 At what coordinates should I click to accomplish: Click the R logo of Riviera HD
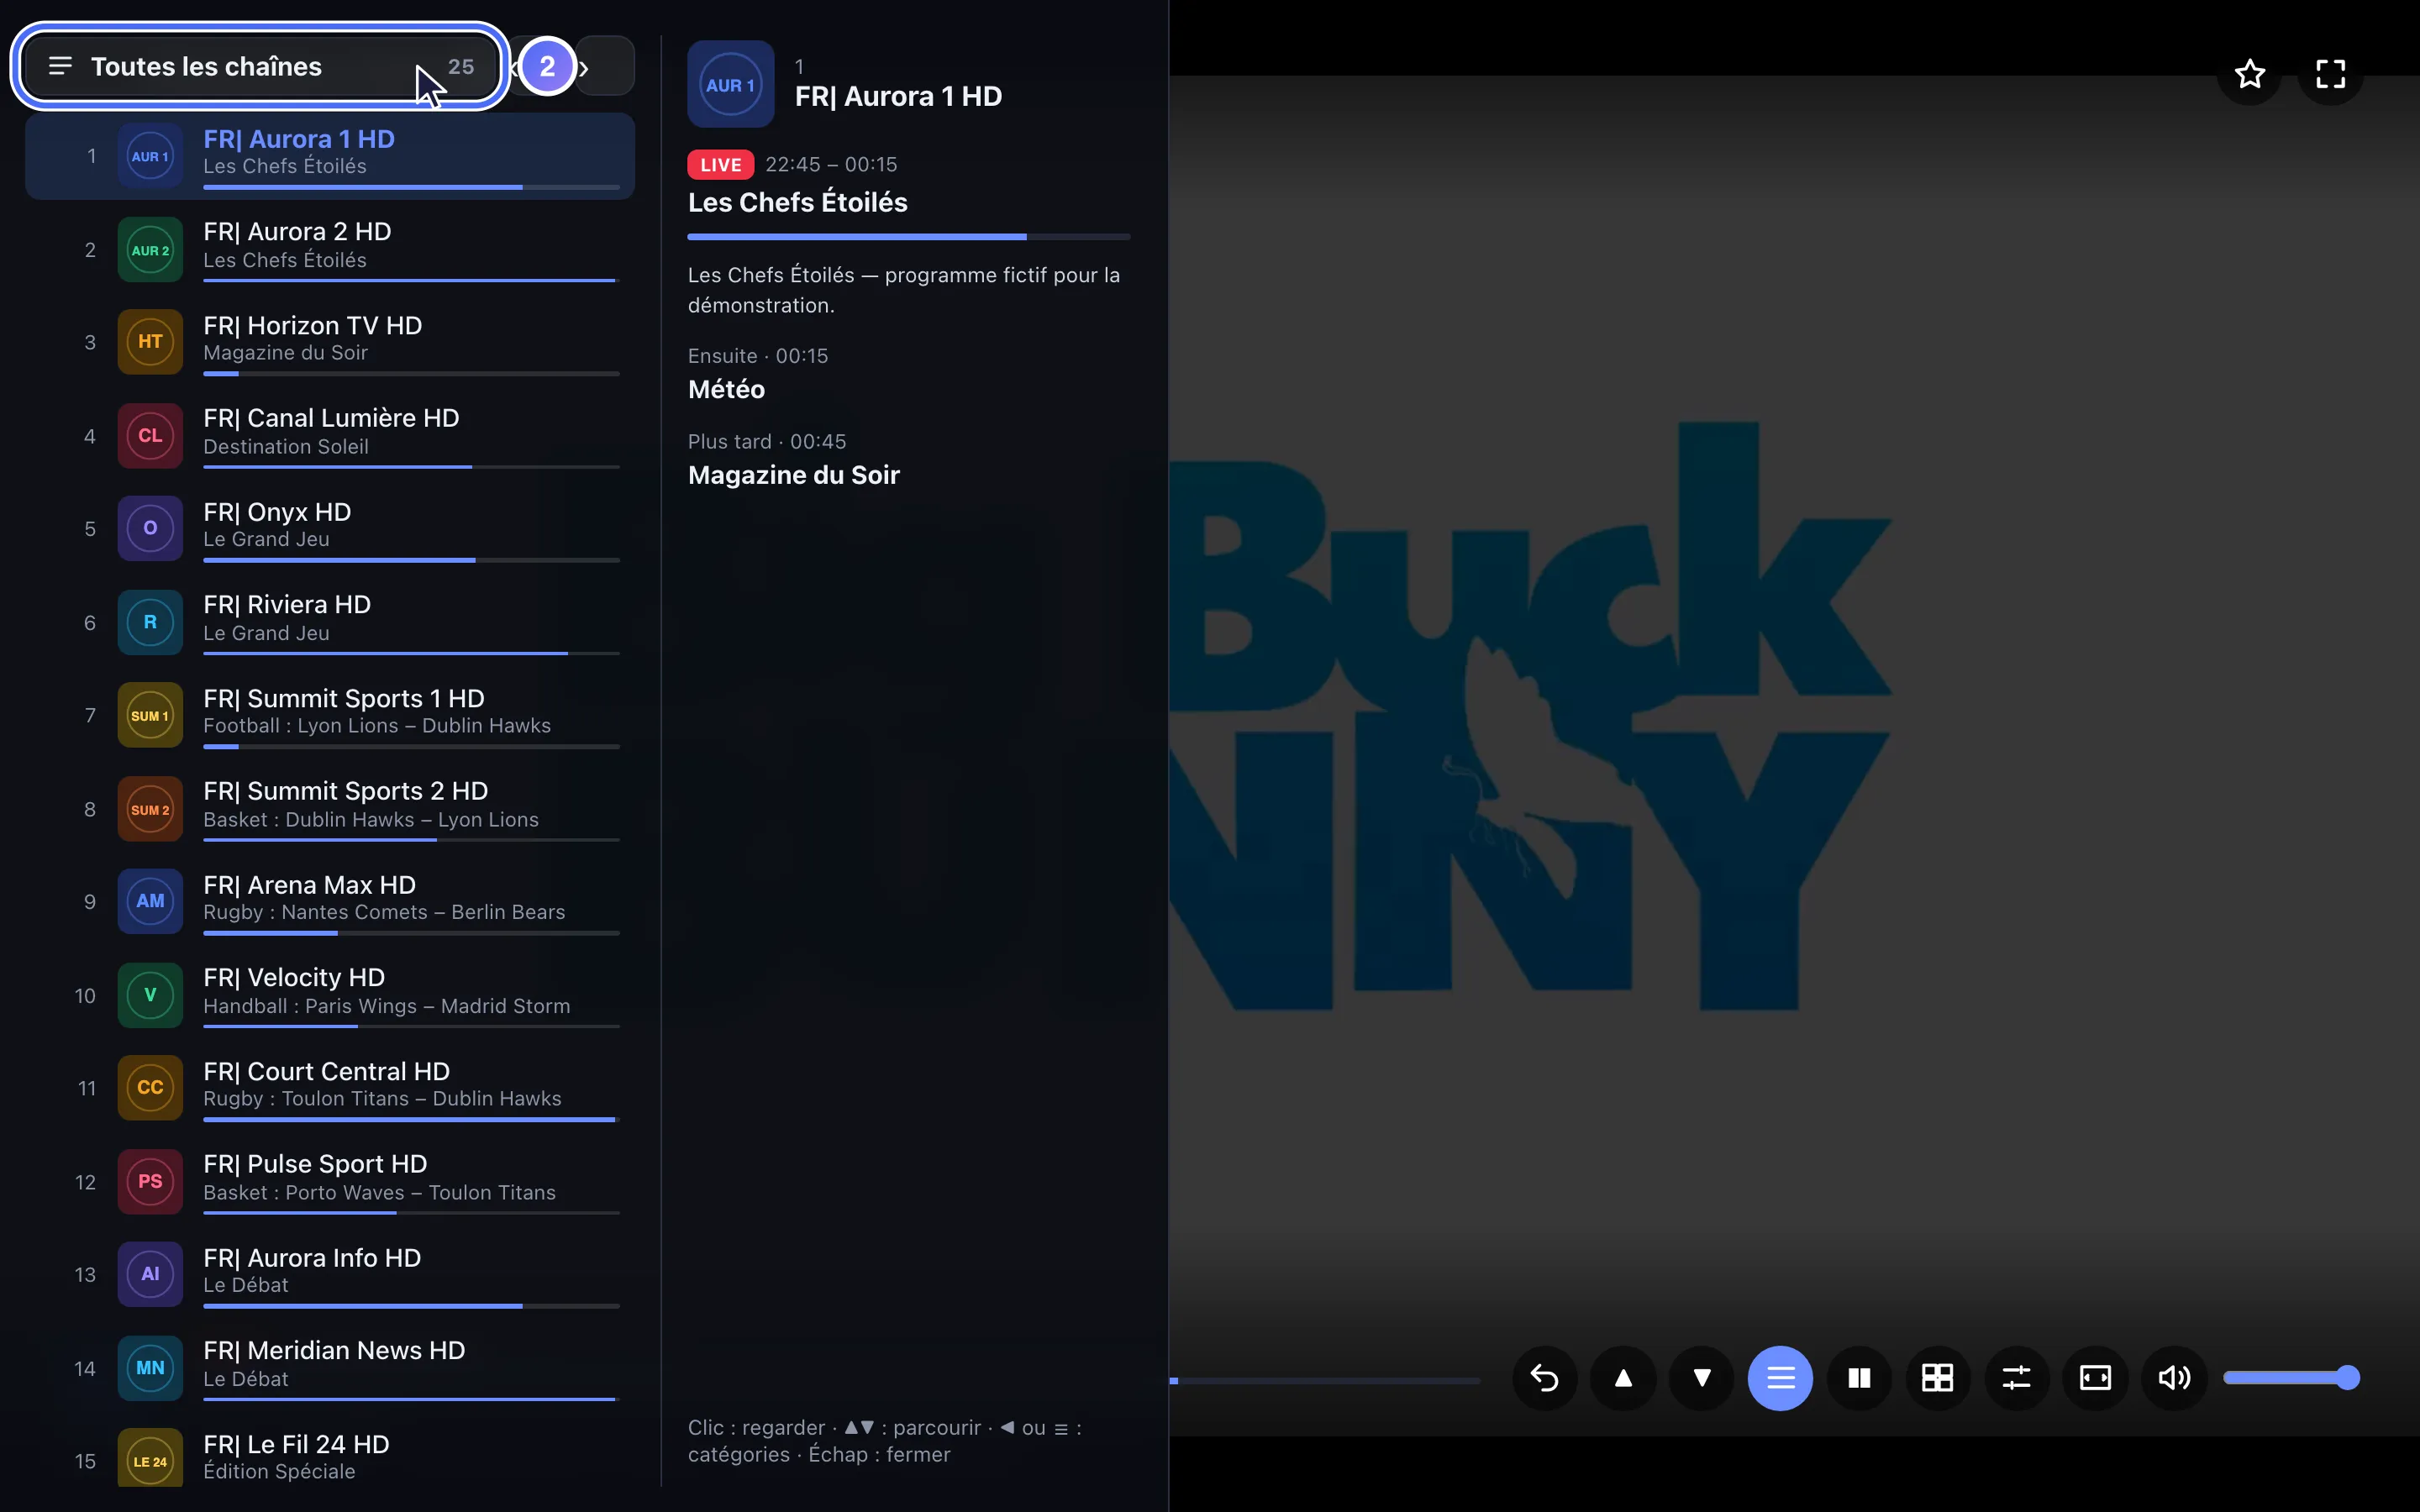click(150, 622)
